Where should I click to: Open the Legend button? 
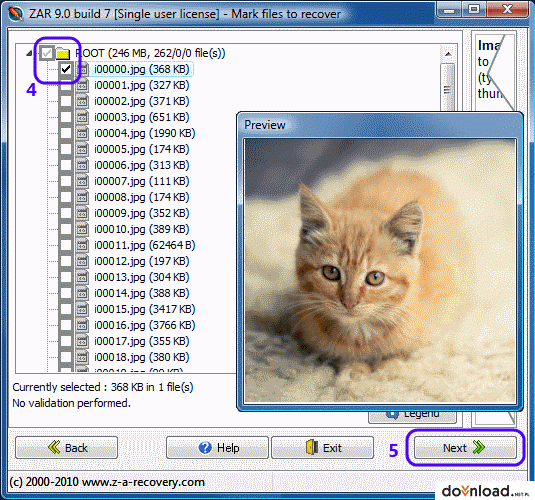[x=412, y=416]
